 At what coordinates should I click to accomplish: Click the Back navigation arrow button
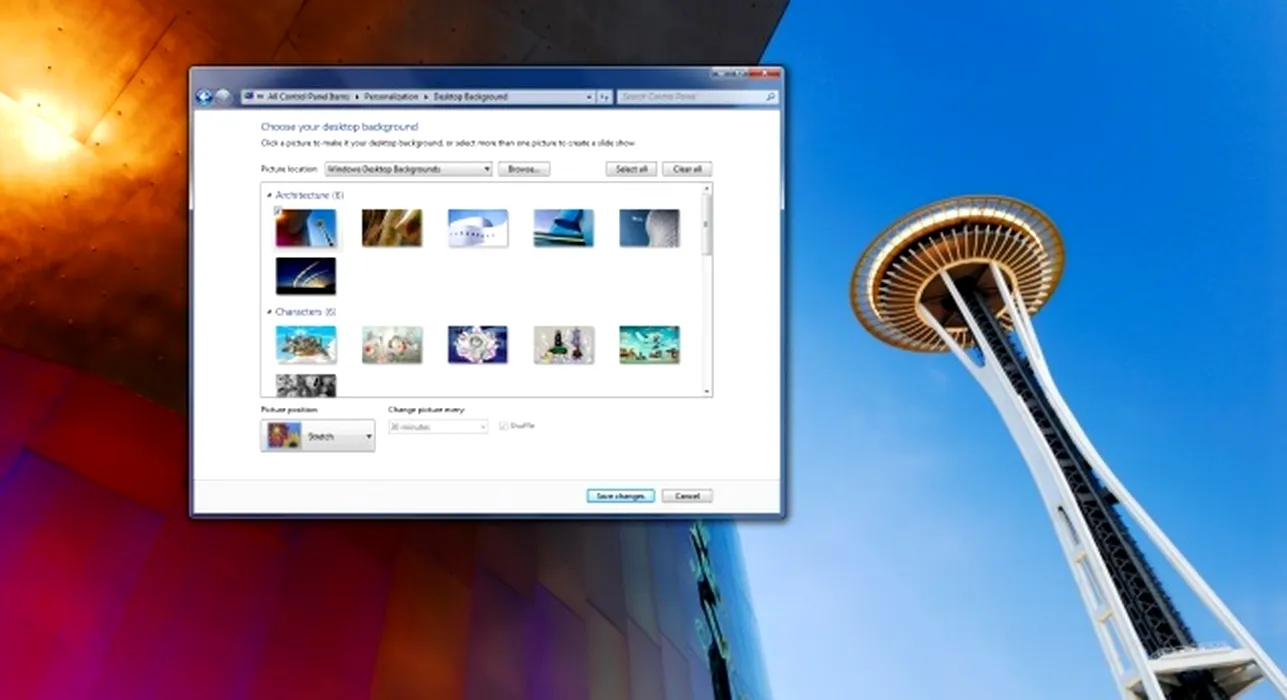tap(205, 97)
